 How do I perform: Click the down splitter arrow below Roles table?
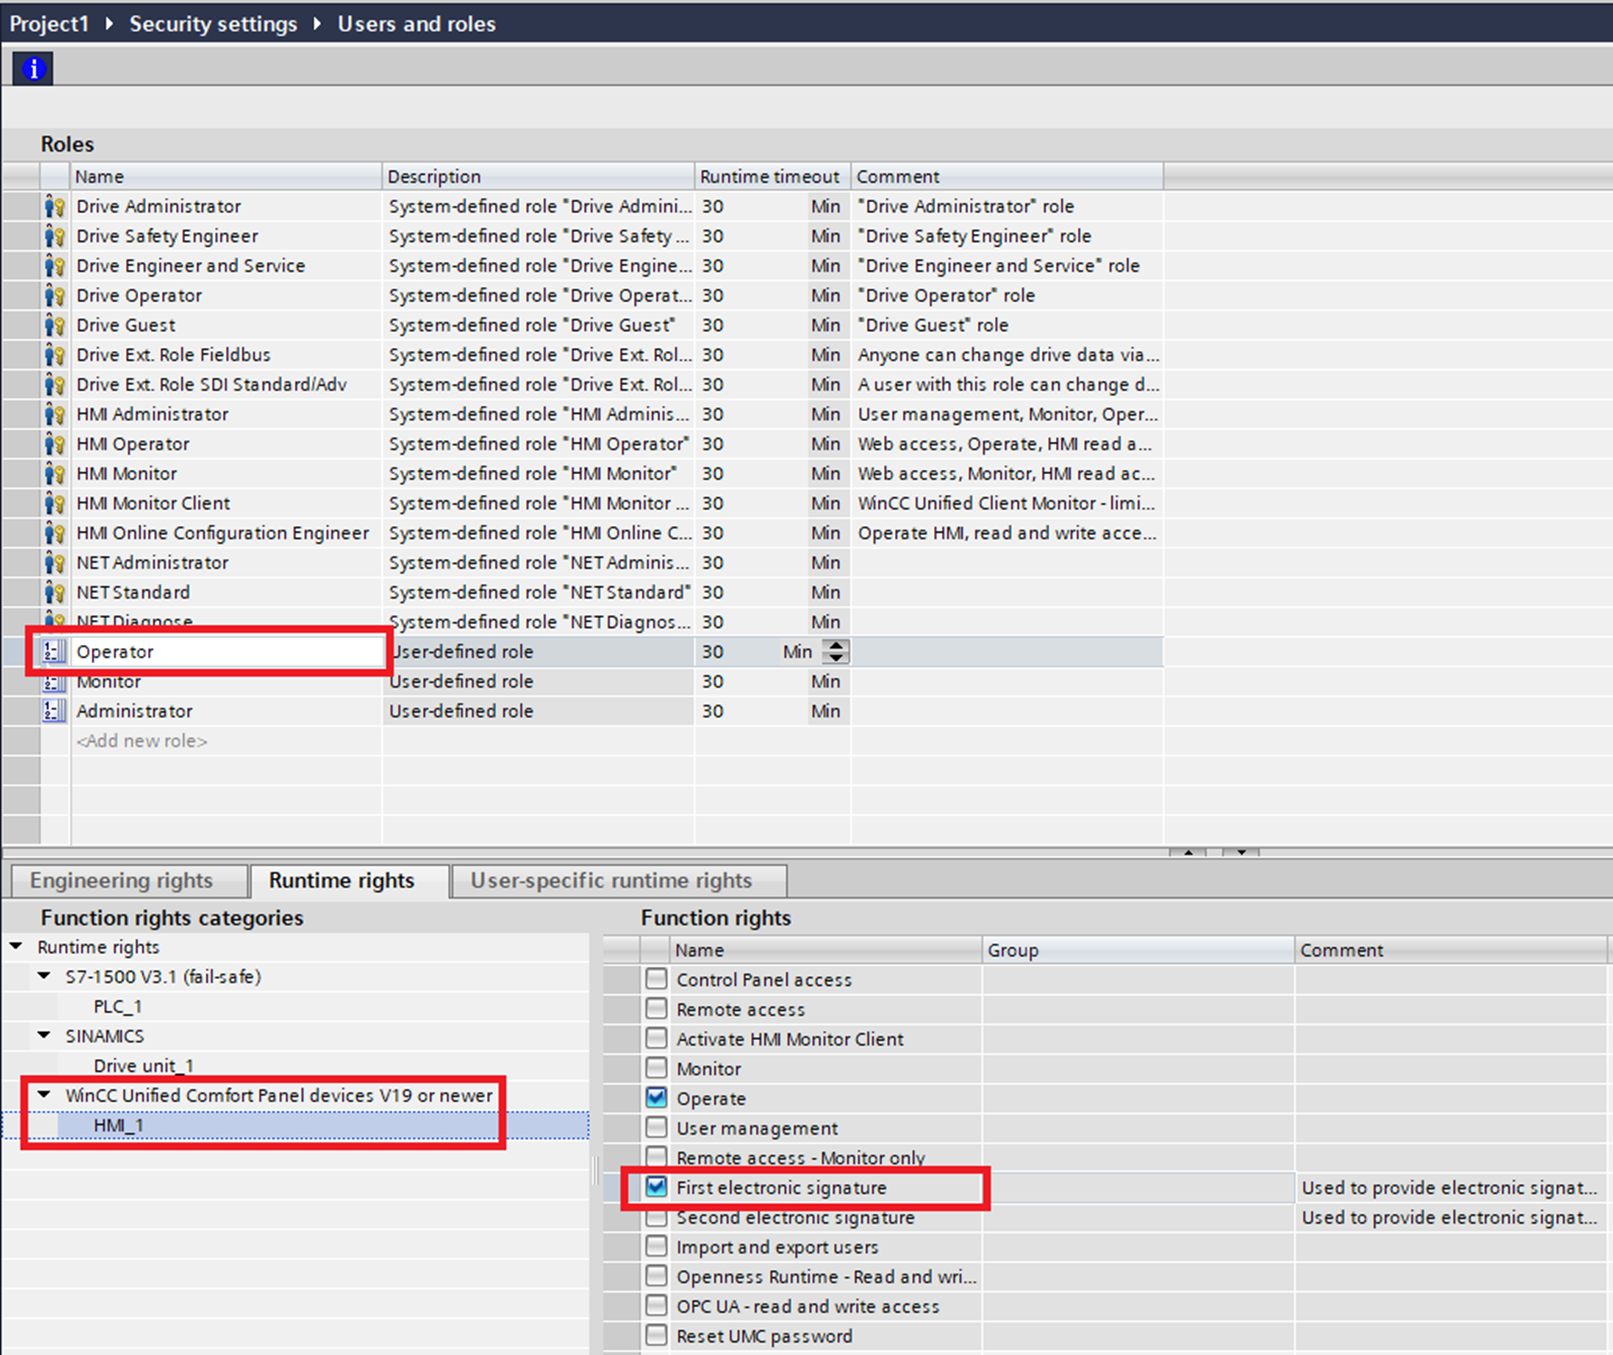(x=1241, y=852)
